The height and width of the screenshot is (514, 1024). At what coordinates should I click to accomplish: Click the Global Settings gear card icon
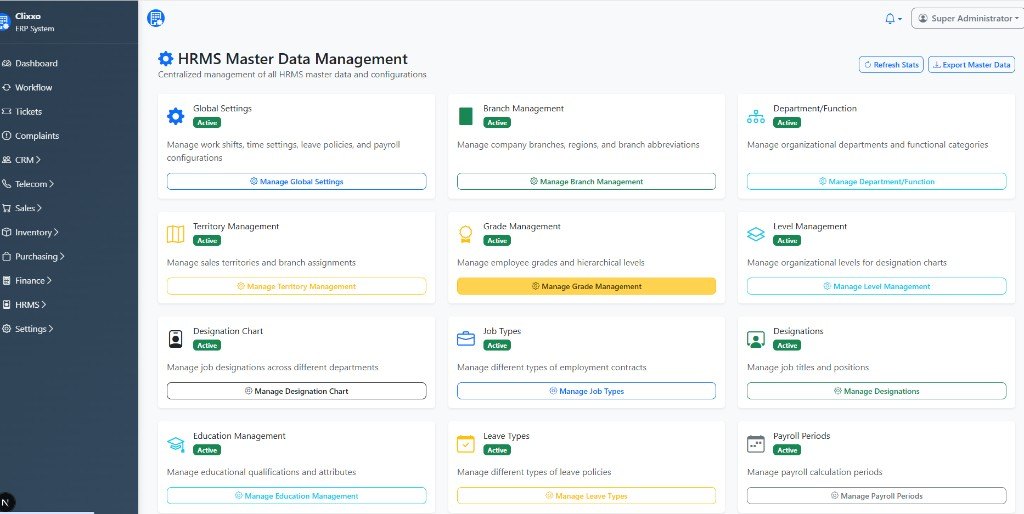(x=176, y=116)
